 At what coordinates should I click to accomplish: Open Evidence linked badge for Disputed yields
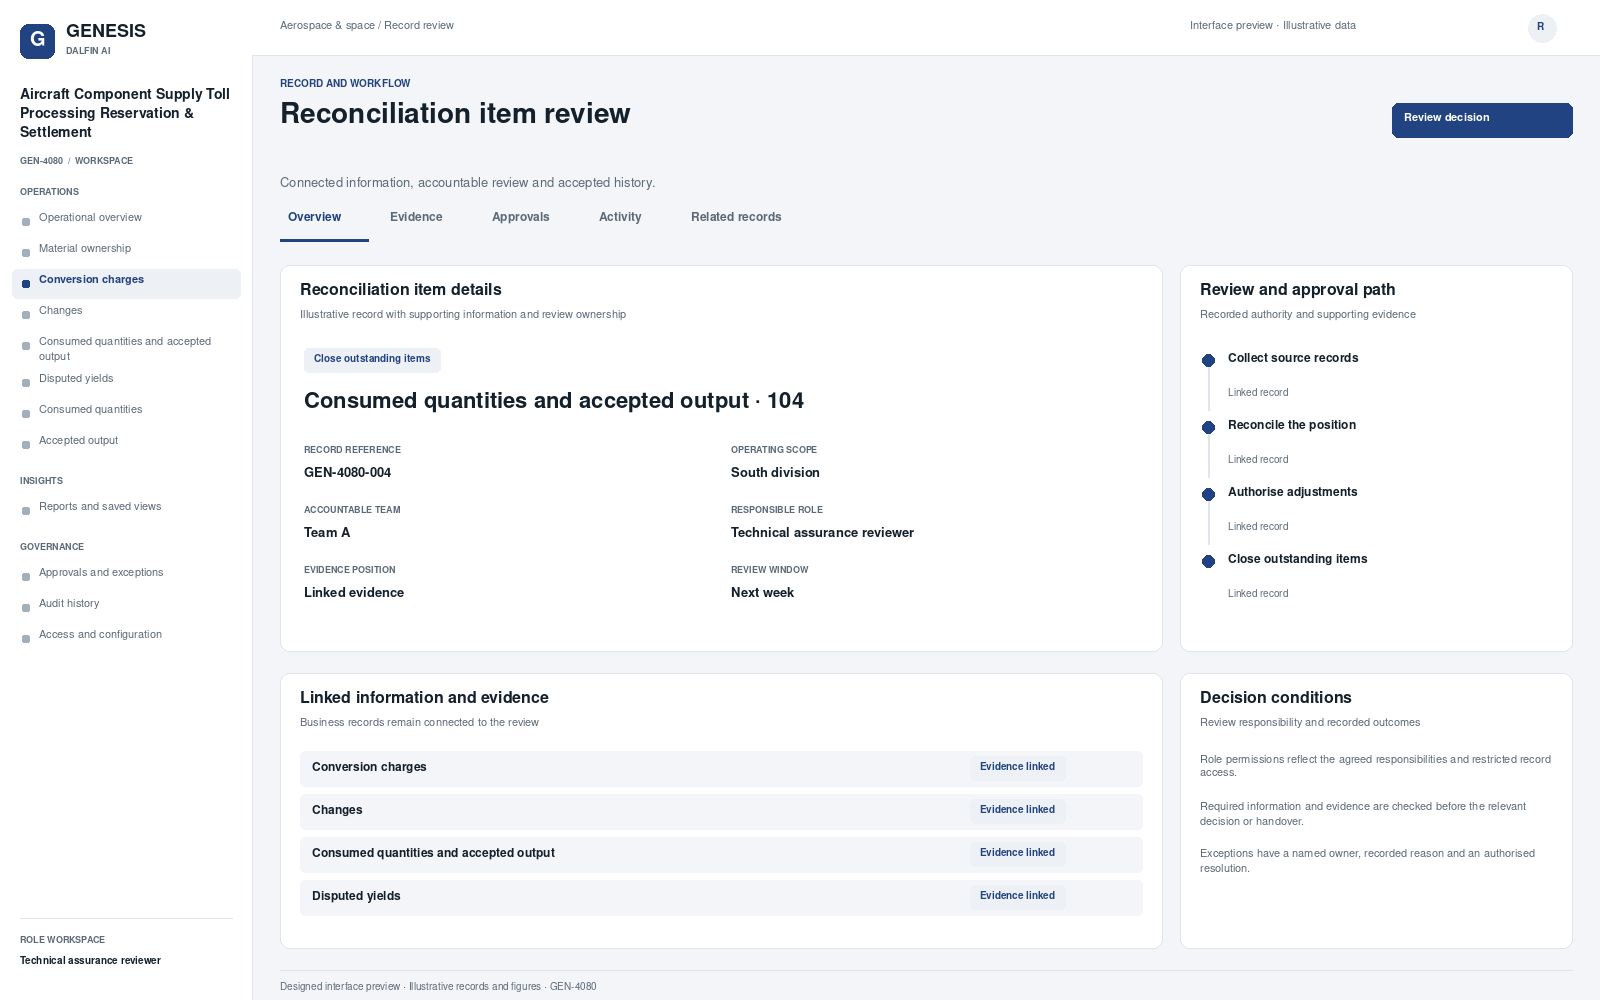coord(1017,896)
